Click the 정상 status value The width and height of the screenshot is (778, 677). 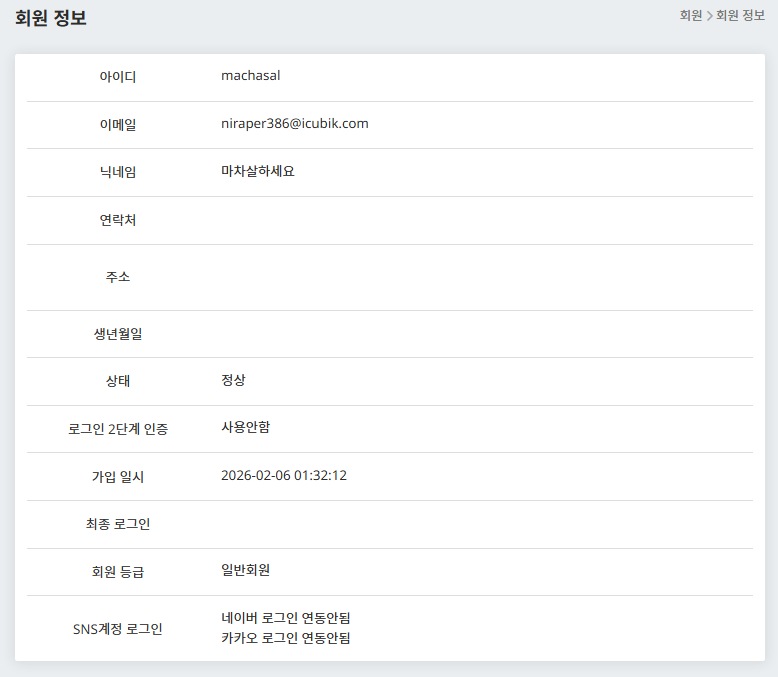pos(233,381)
